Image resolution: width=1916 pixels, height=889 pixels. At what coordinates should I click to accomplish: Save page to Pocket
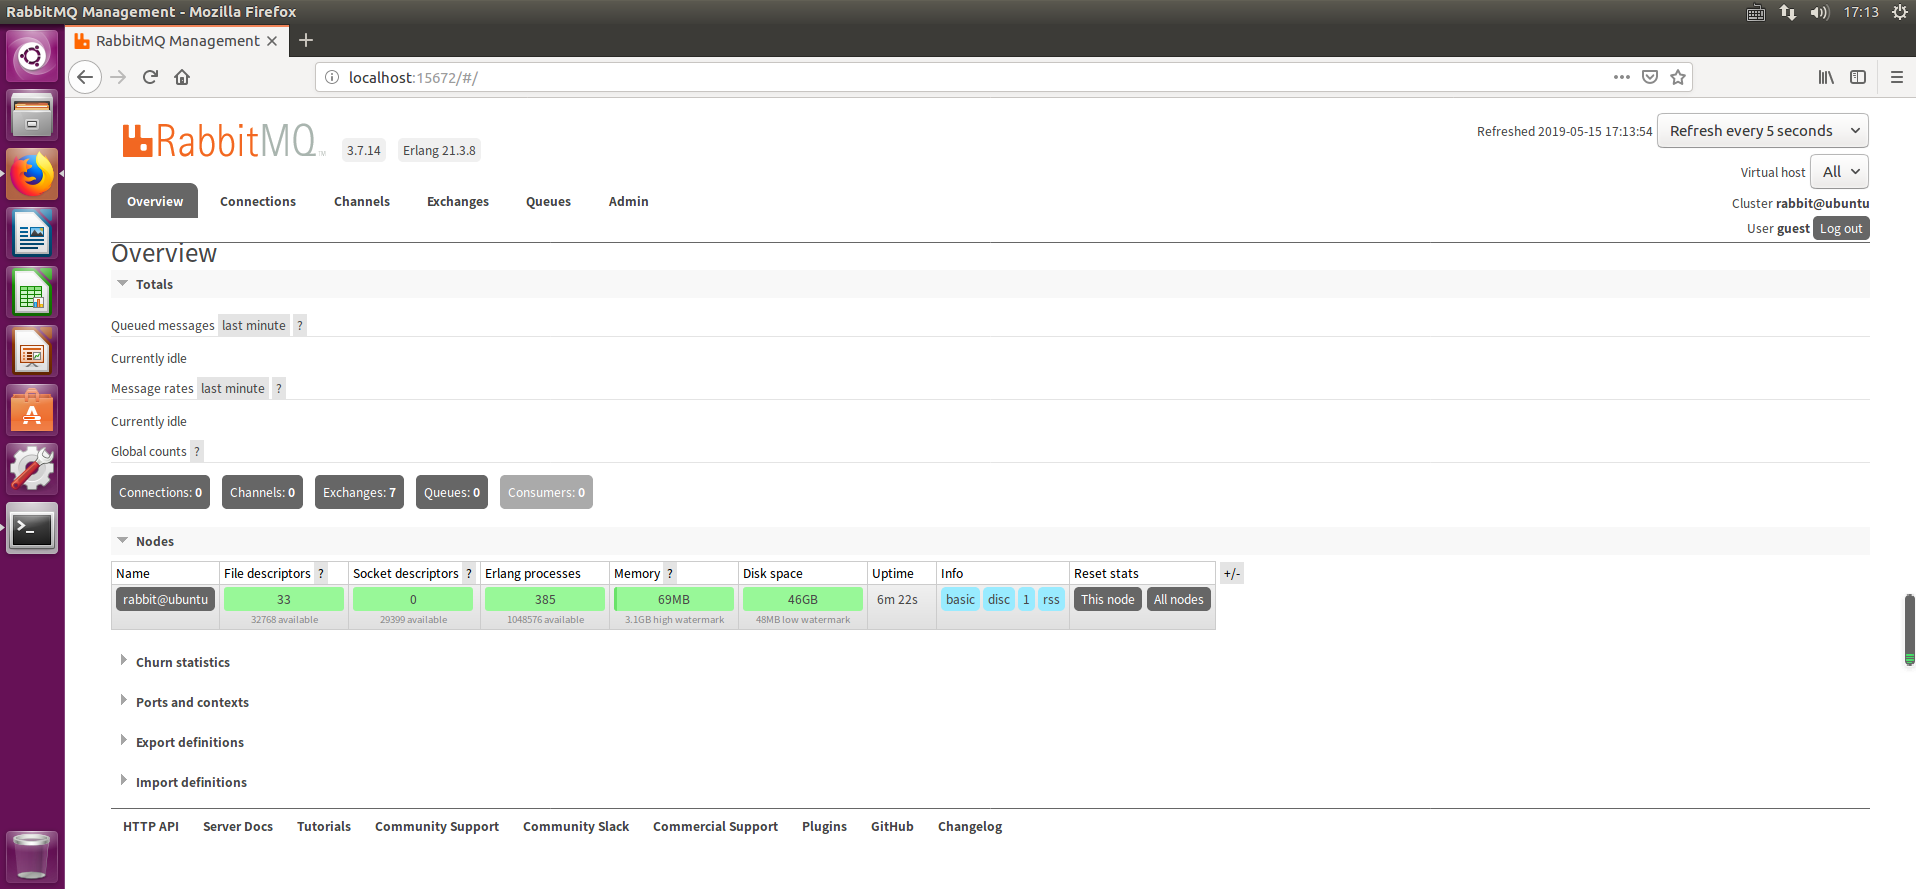click(1650, 77)
